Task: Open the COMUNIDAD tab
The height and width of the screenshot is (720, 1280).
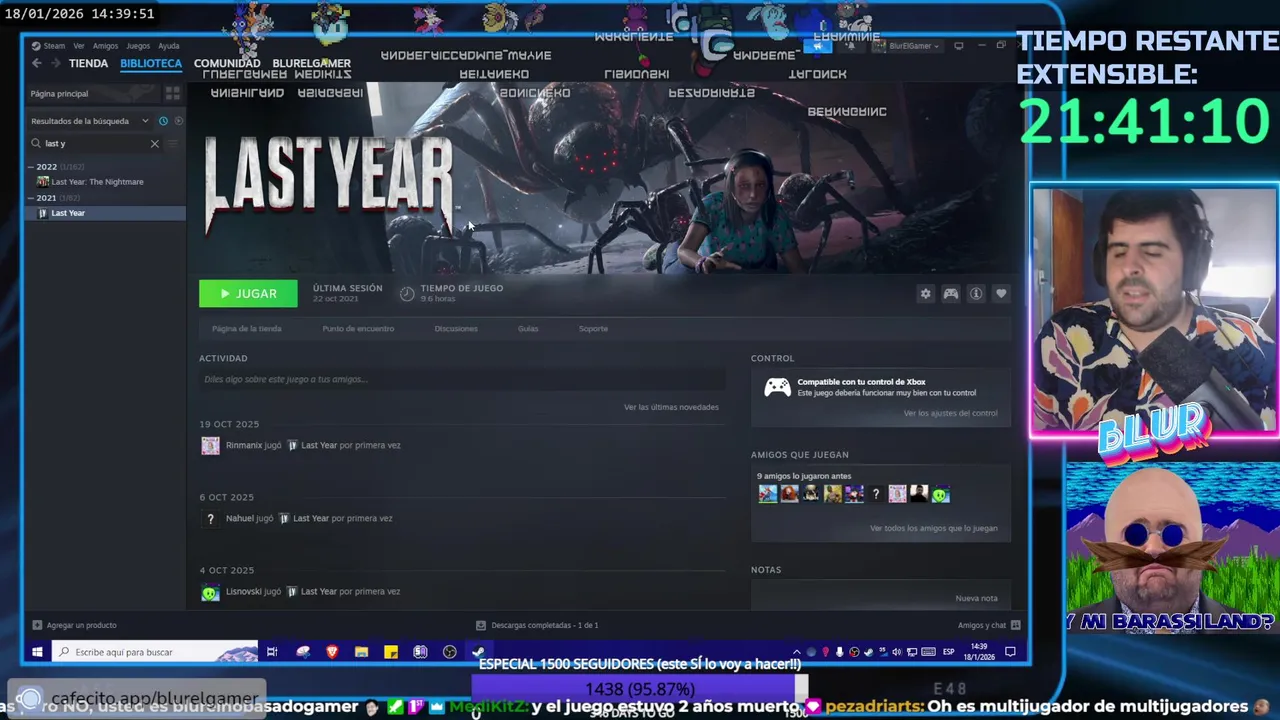Action: point(227,63)
